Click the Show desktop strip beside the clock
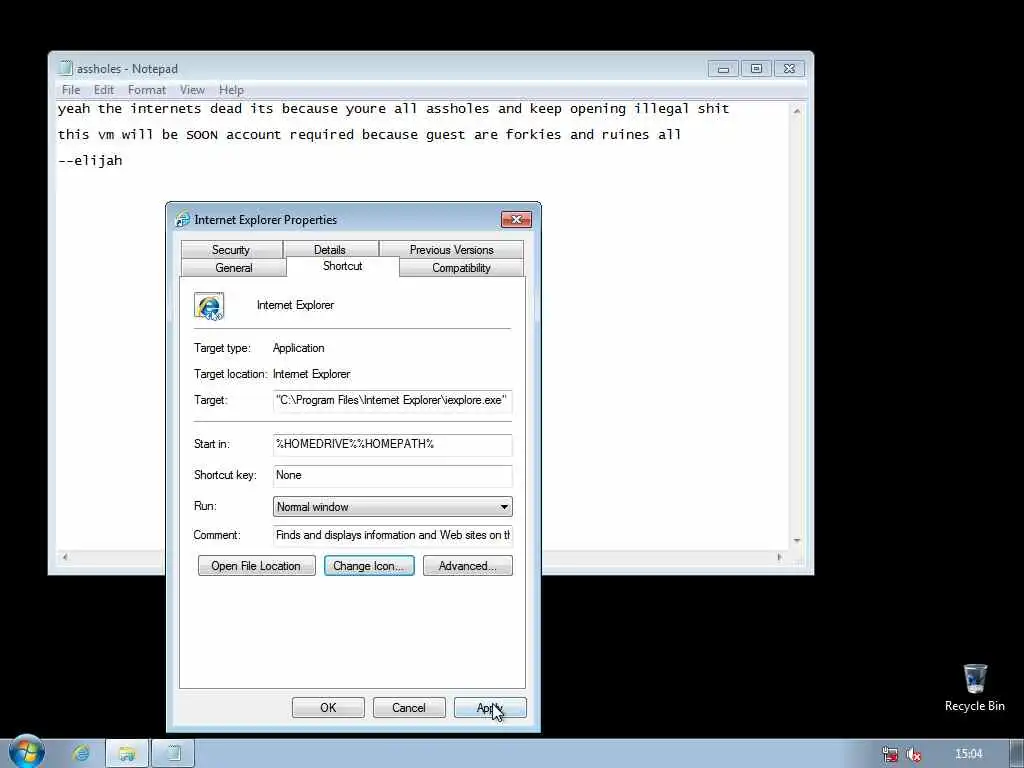This screenshot has width=1024, height=768. [x=1016, y=754]
